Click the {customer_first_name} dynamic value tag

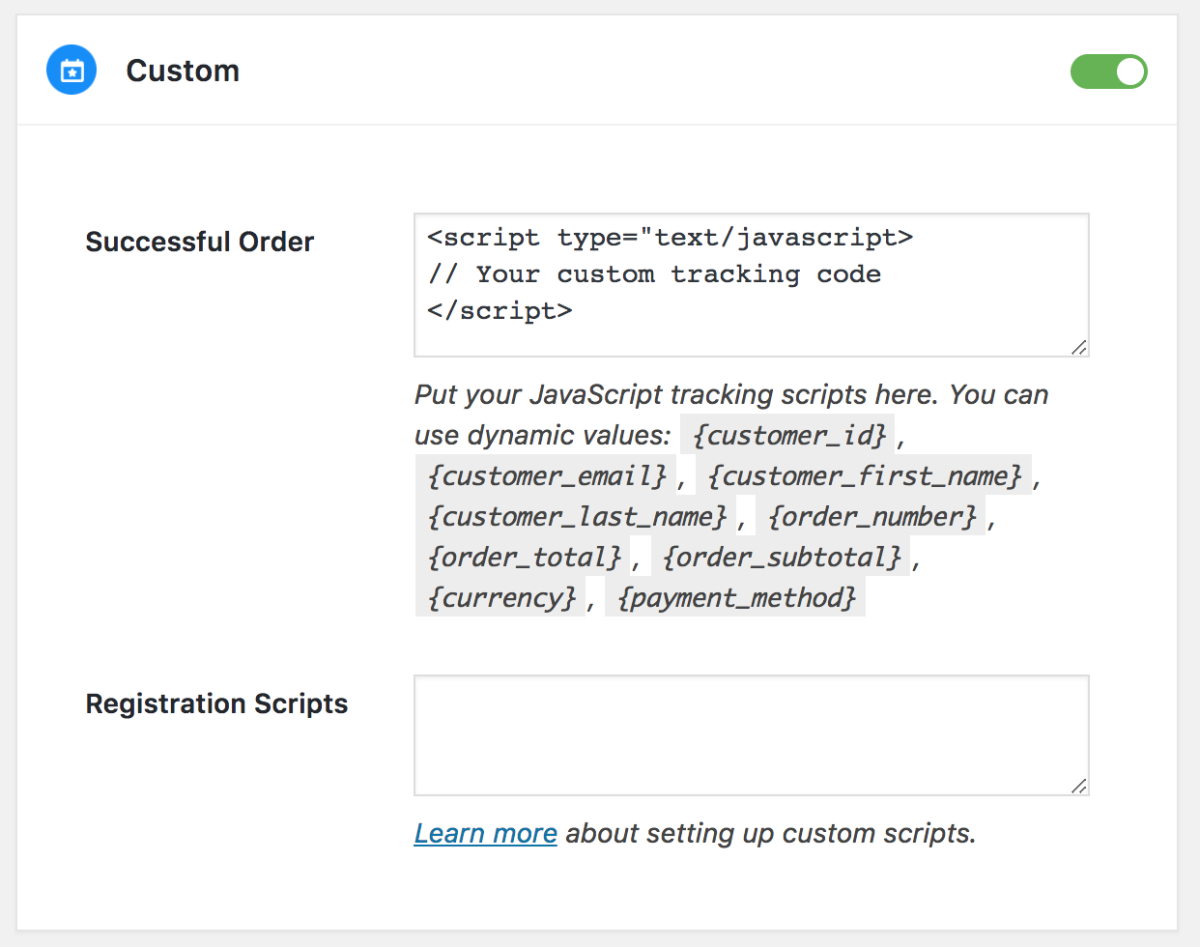pyautogui.click(x=865, y=476)
